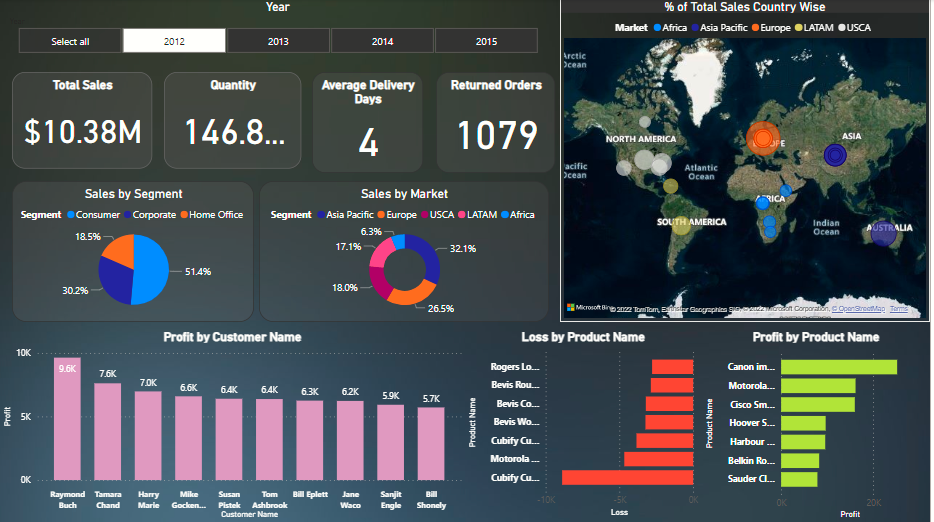Select the 2013 year slicer
This screenshot has height=522, width=934.
(x=278, y=41)
